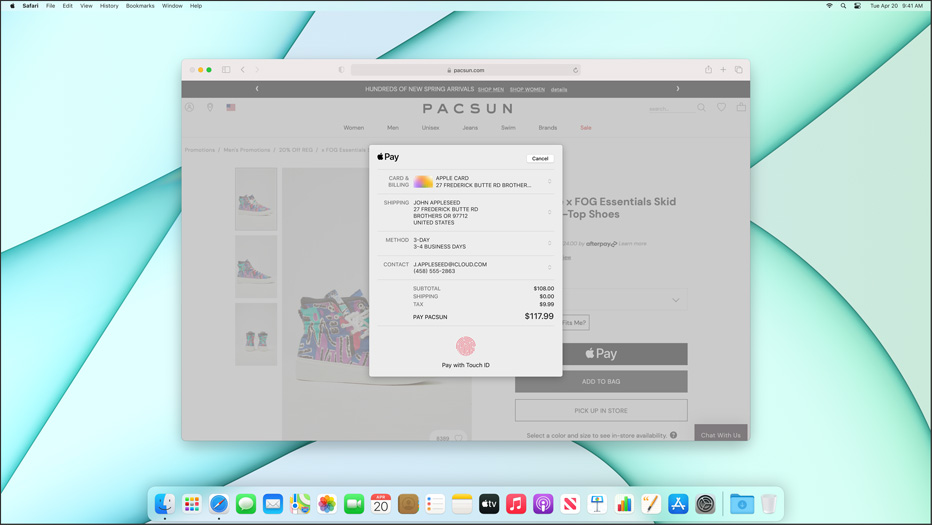Open the Trash in the Dock
Image resolution: width=932 pixels, height=525 pixels.
pos(769,504)
